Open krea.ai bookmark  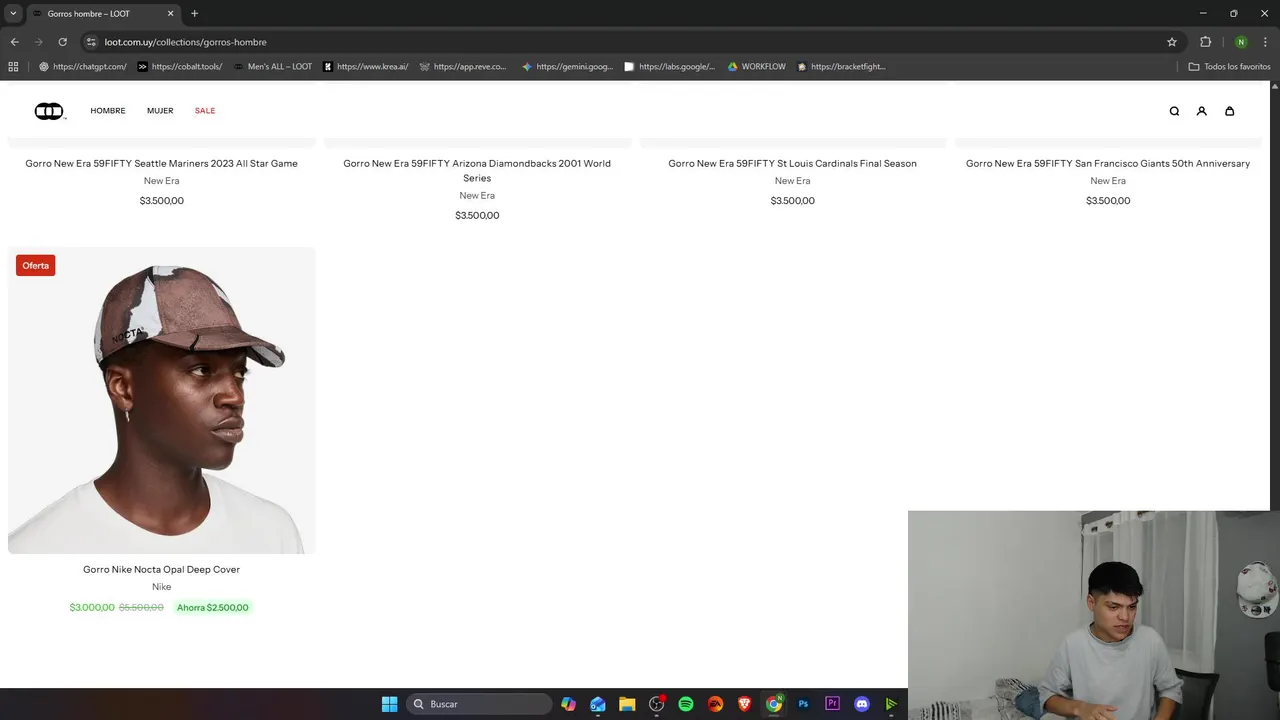[365, 67]
